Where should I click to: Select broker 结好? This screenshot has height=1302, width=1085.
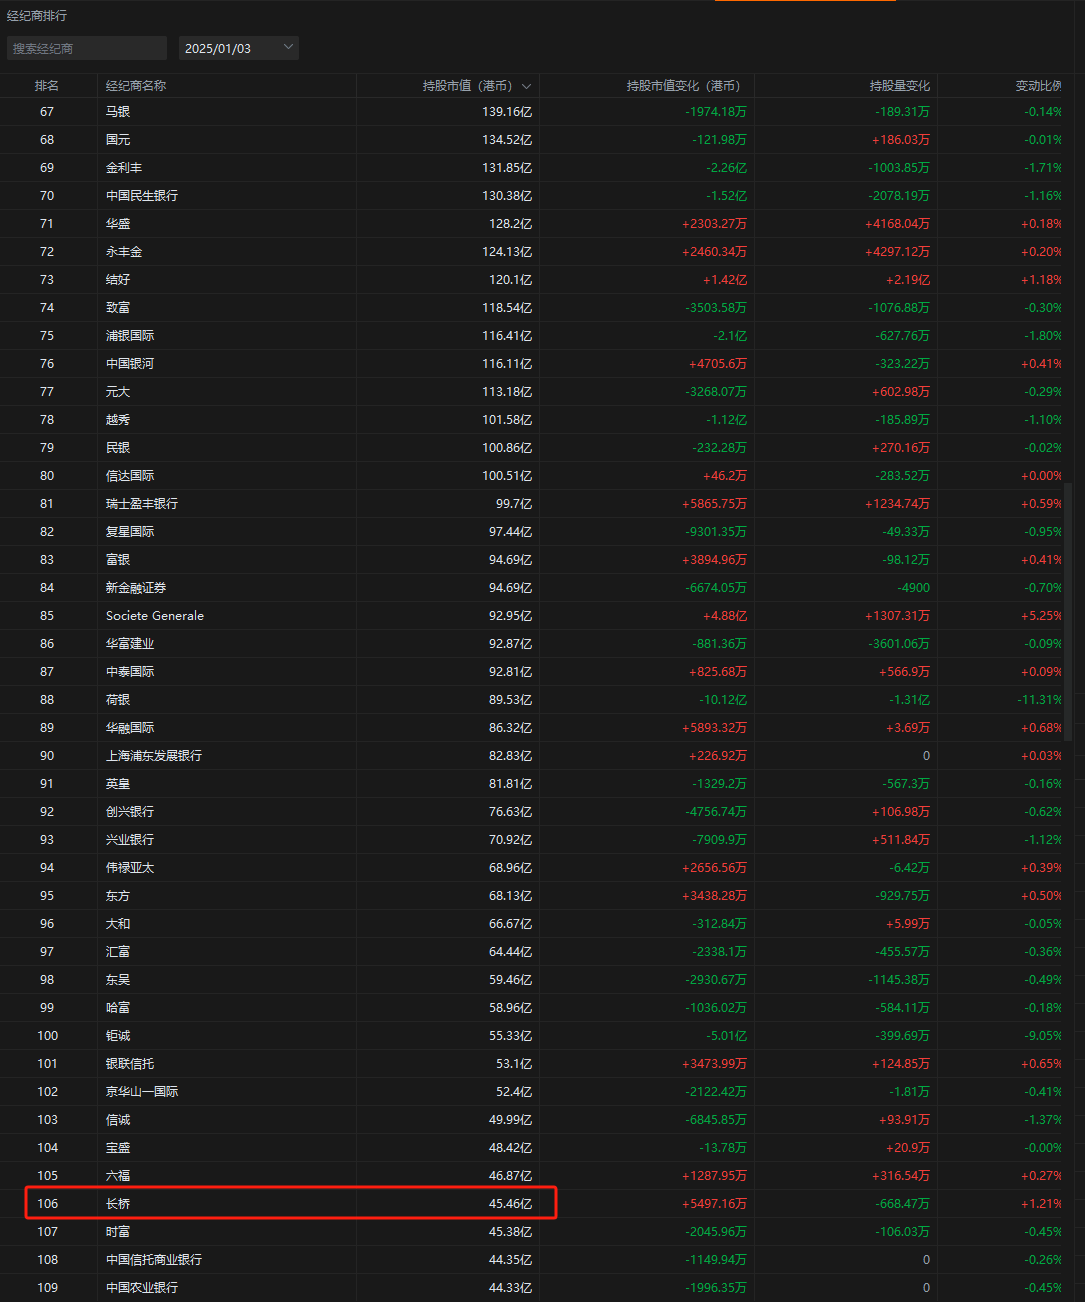[x=118, y=280]
